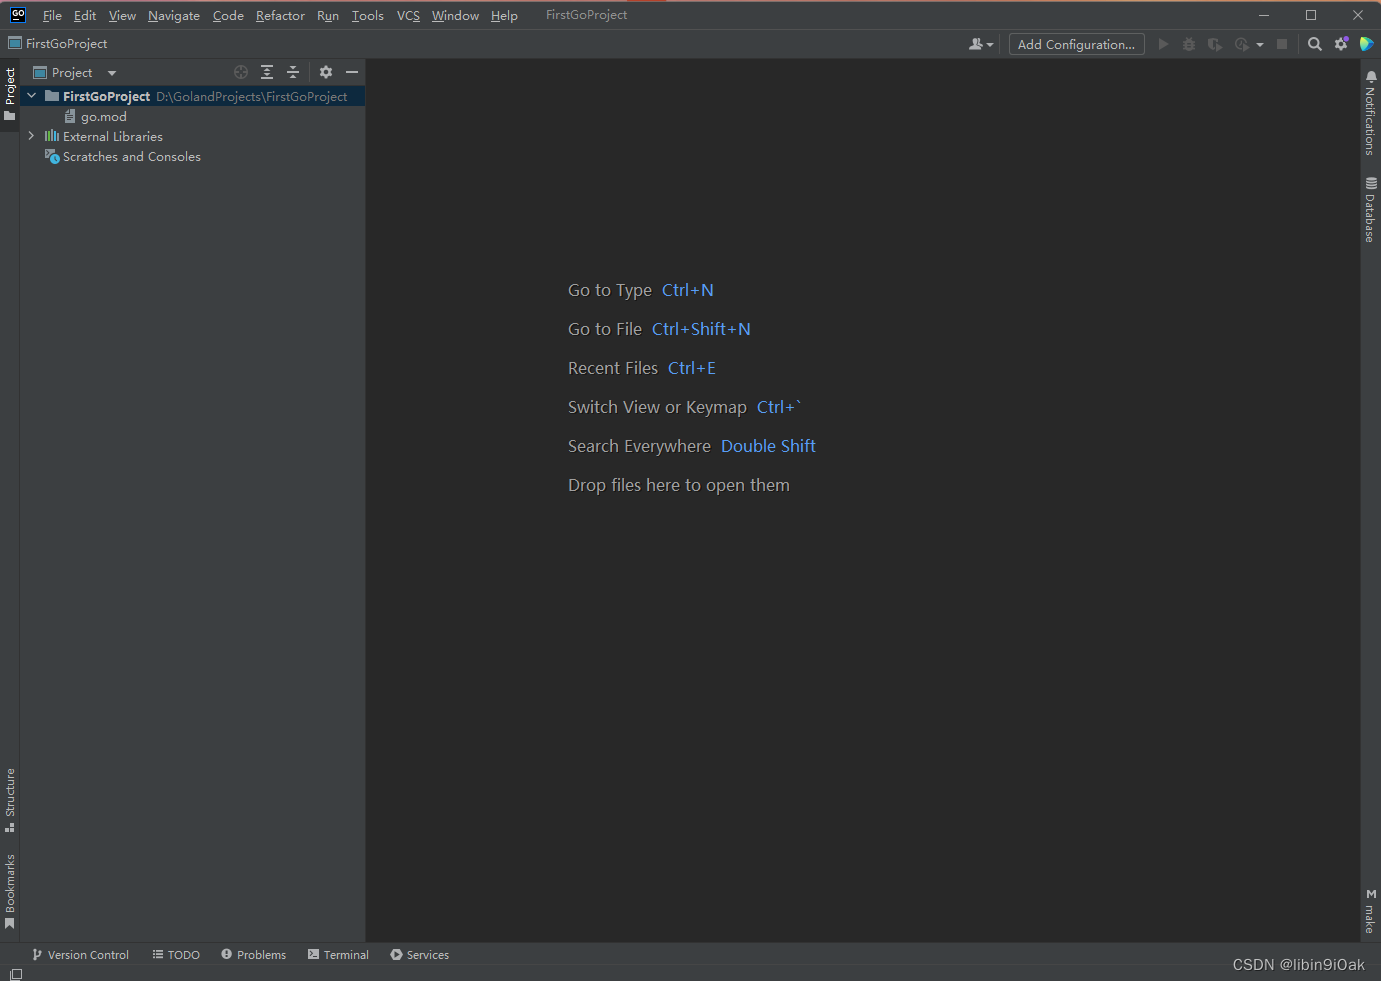Open the View menu
The image size is (1381, 981).
122,16
